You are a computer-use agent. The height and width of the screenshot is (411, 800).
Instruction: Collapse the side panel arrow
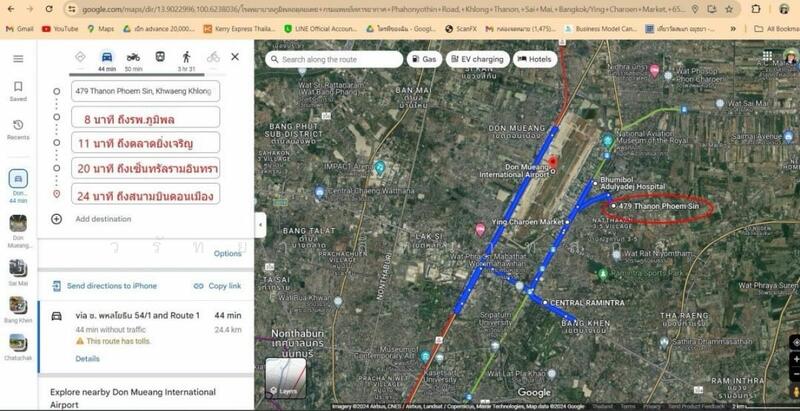tap(260, 226)
